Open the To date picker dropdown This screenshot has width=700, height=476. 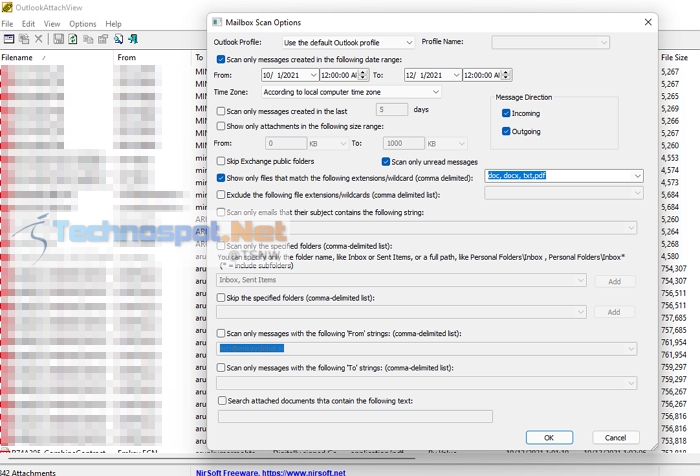coord(456,75)
